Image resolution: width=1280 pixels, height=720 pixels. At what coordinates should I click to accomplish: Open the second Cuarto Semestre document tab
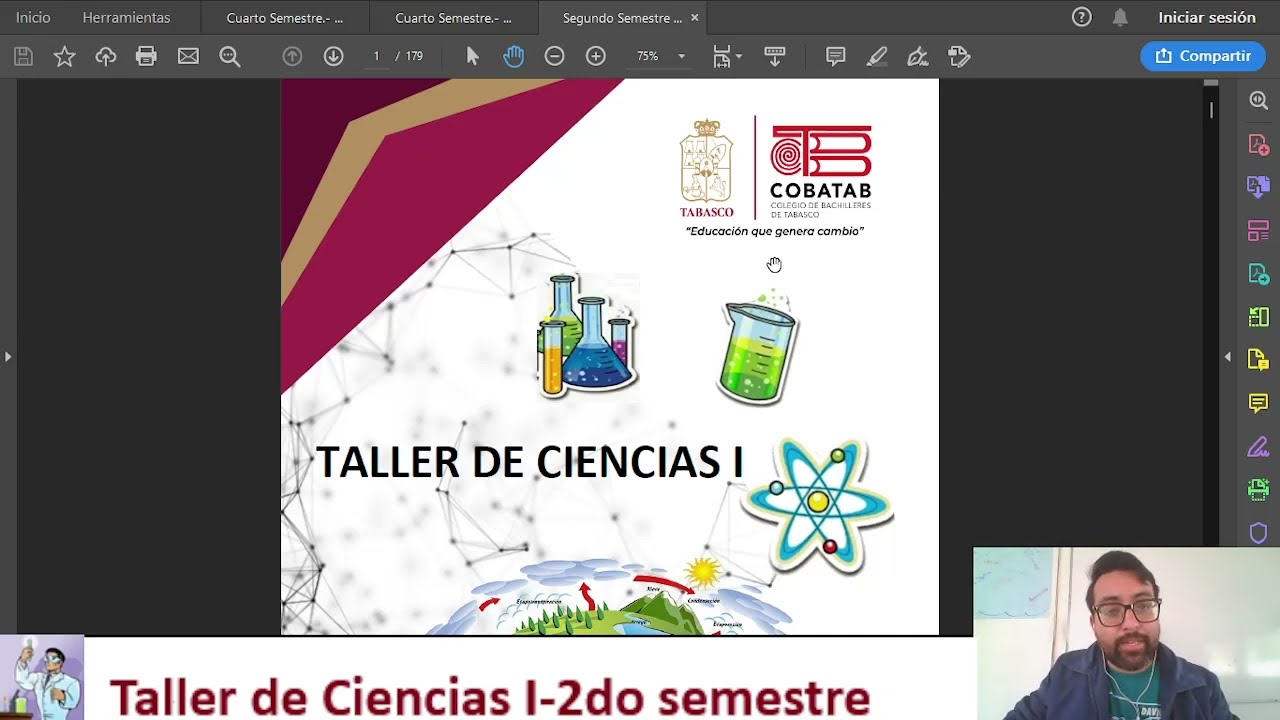pyautogui.click(x=453, y=18)
